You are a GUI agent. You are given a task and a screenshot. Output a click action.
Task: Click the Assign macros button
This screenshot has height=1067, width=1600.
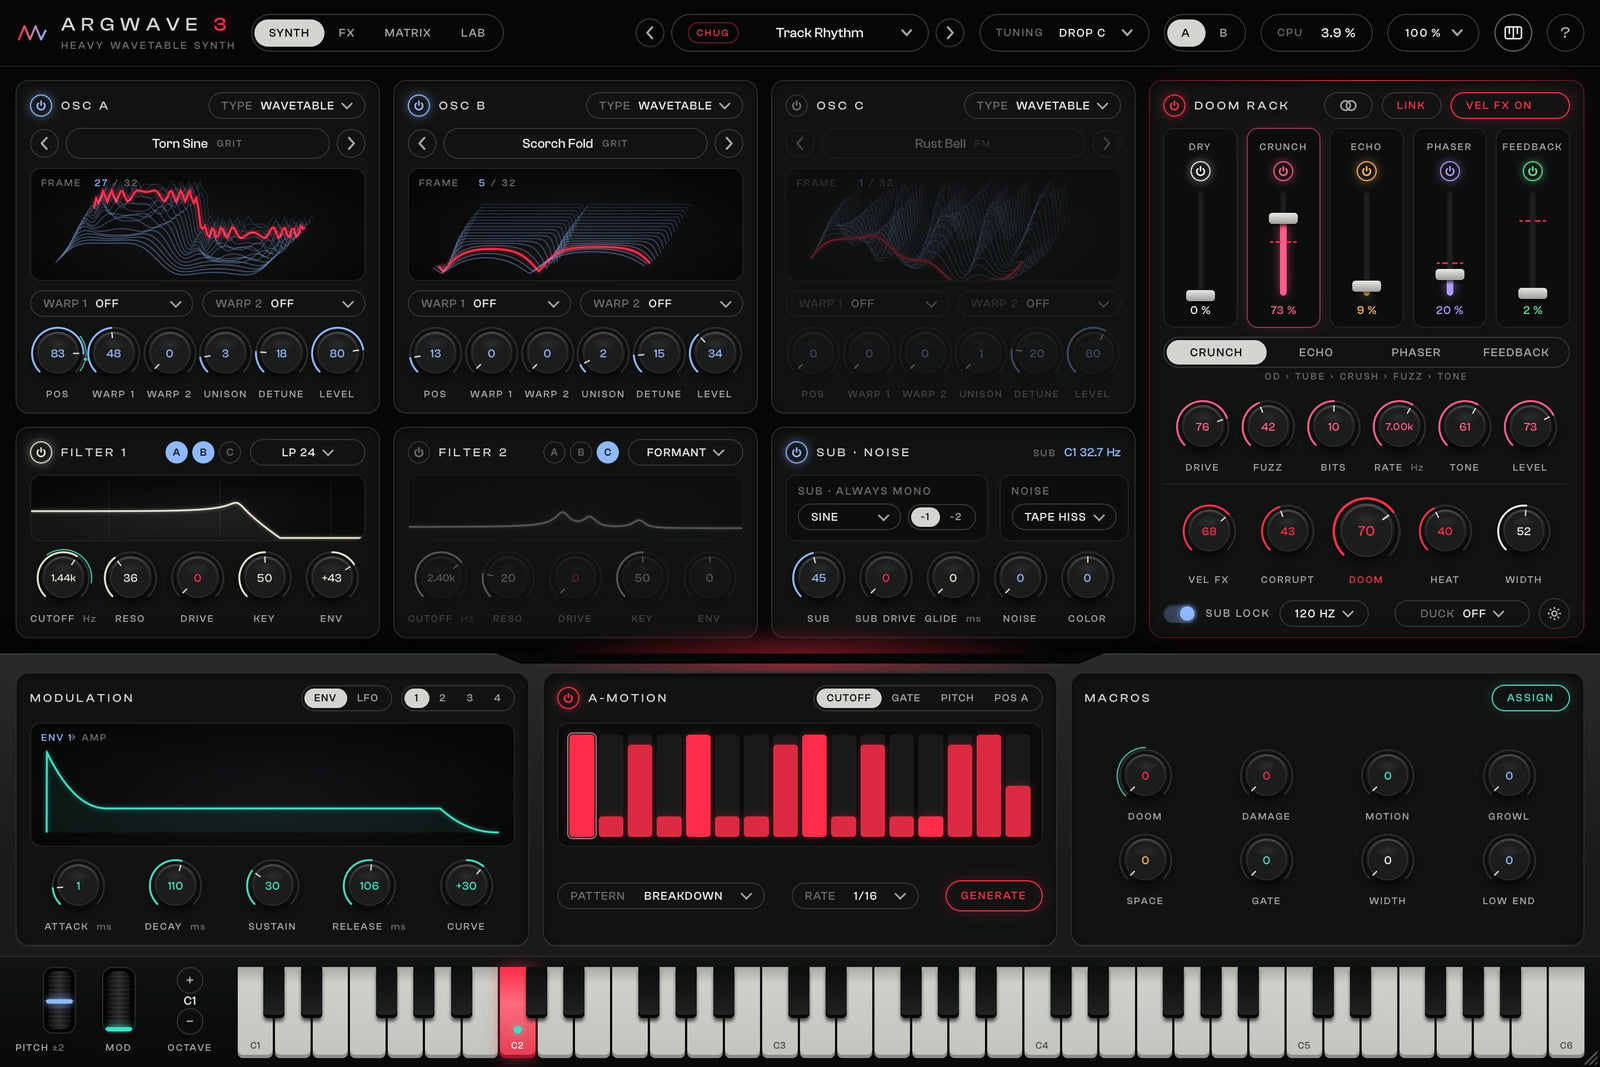[x=1530, y=698]
